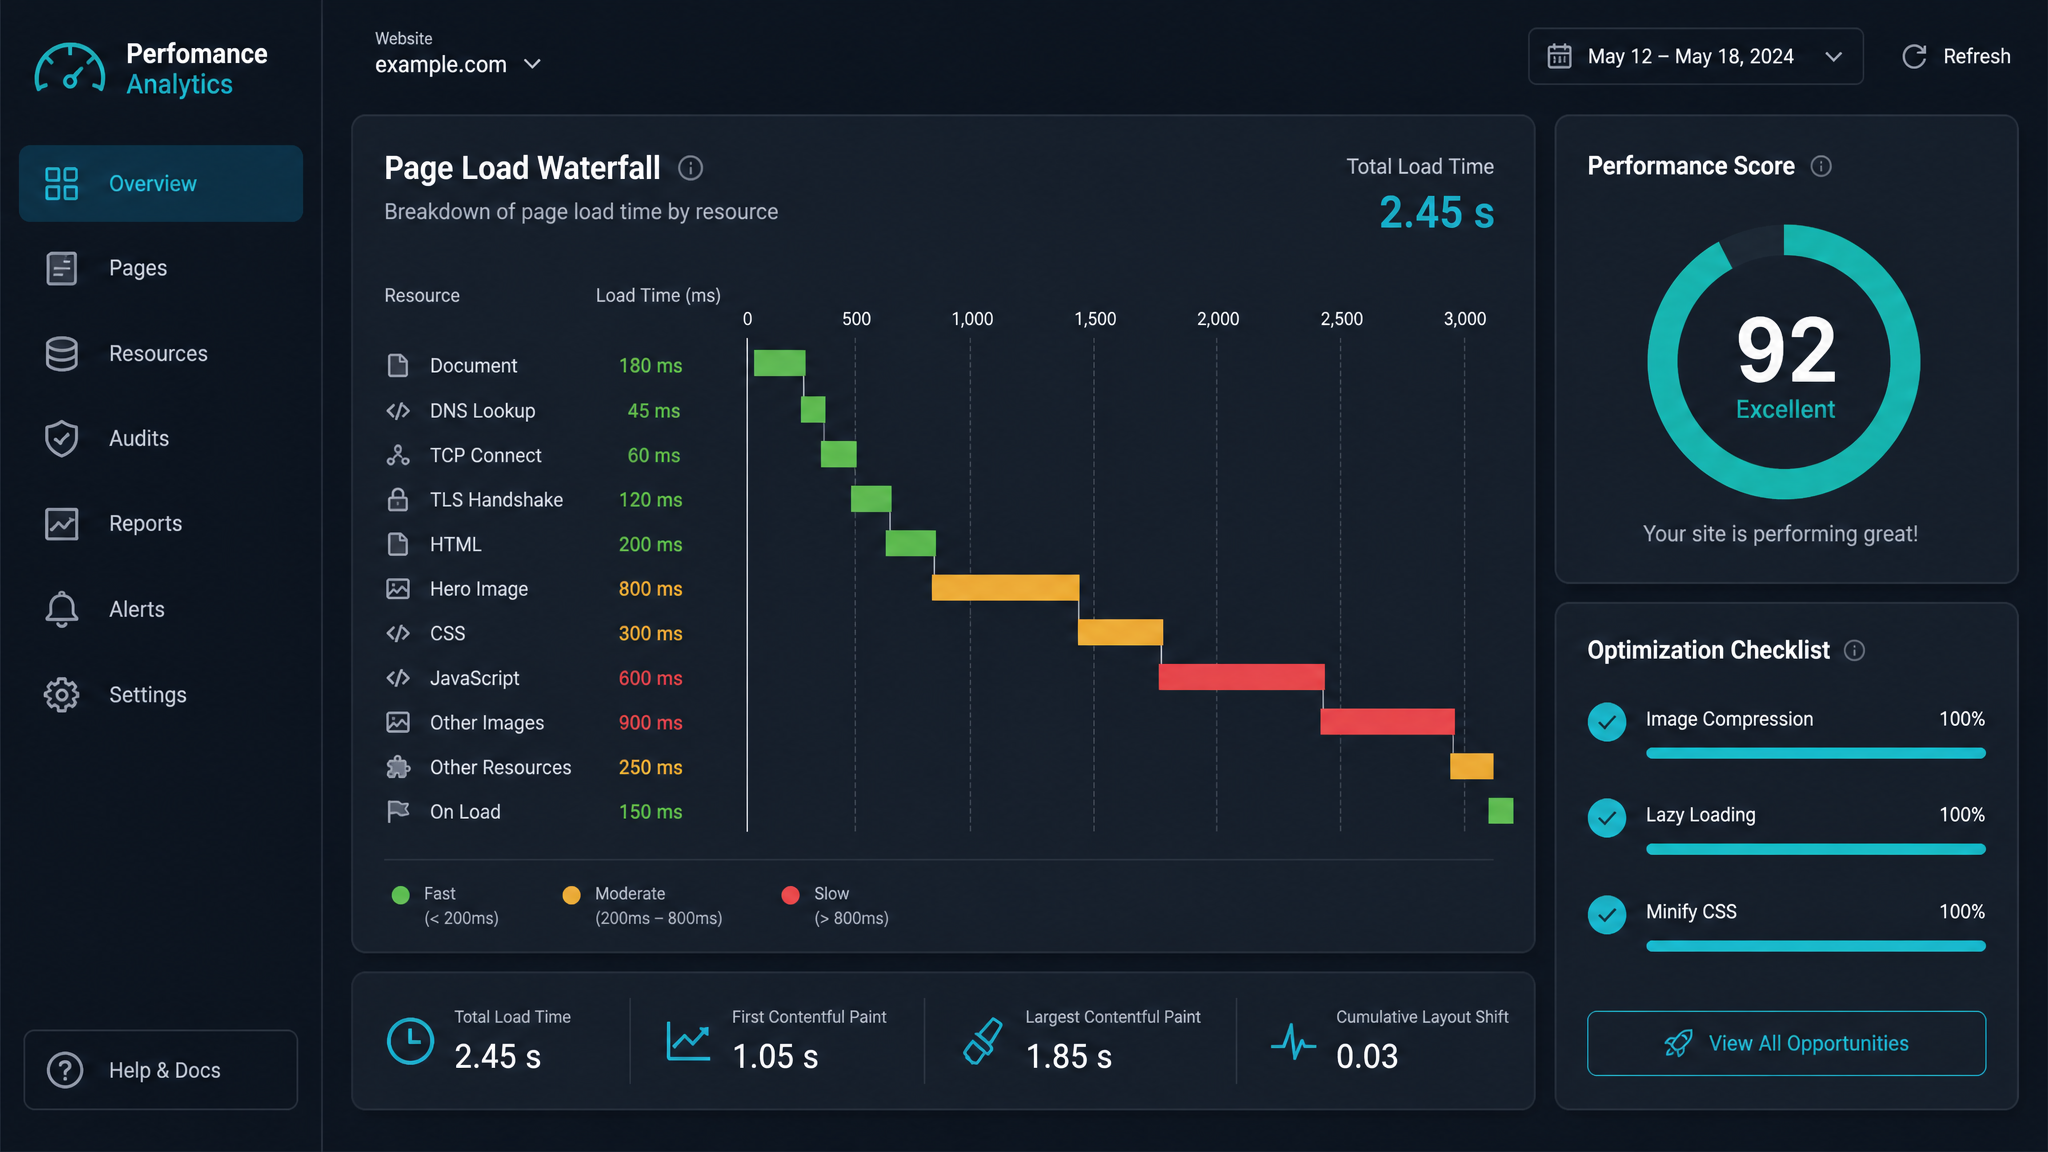Click the Other Images waterfall bar

click(x=1388, y=721)
